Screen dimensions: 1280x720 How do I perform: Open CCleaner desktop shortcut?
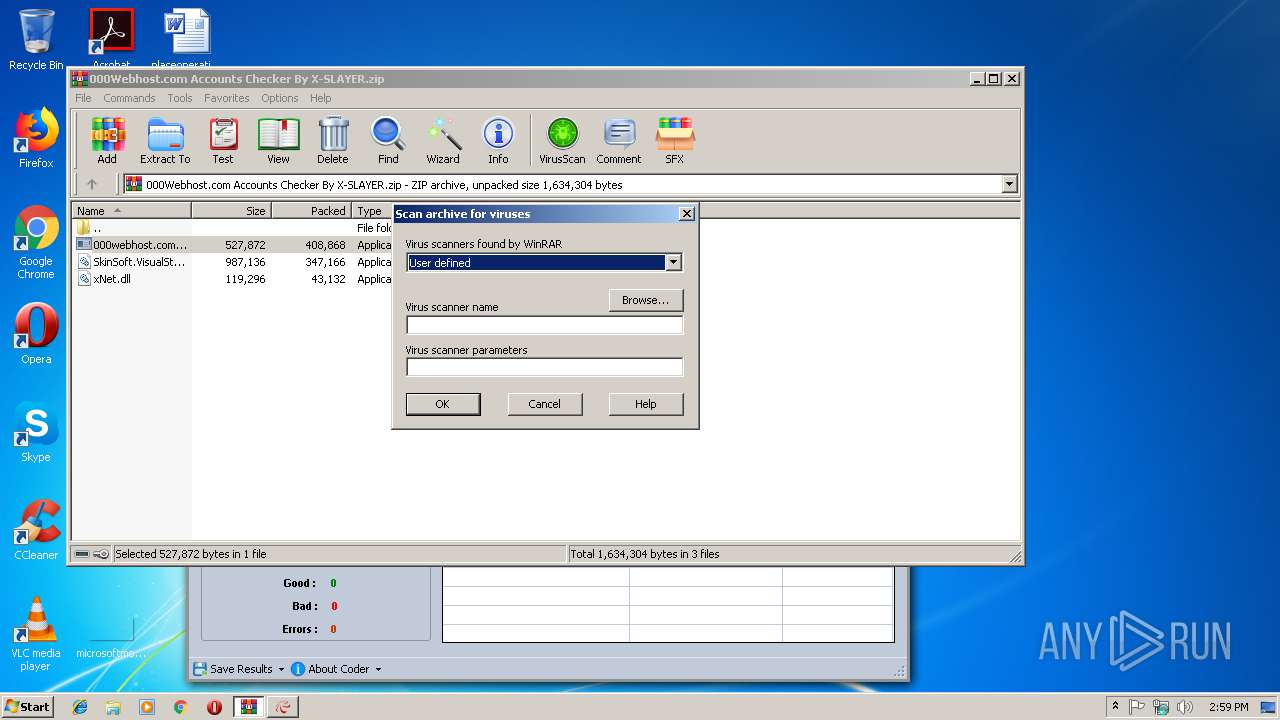coord(36,530)
